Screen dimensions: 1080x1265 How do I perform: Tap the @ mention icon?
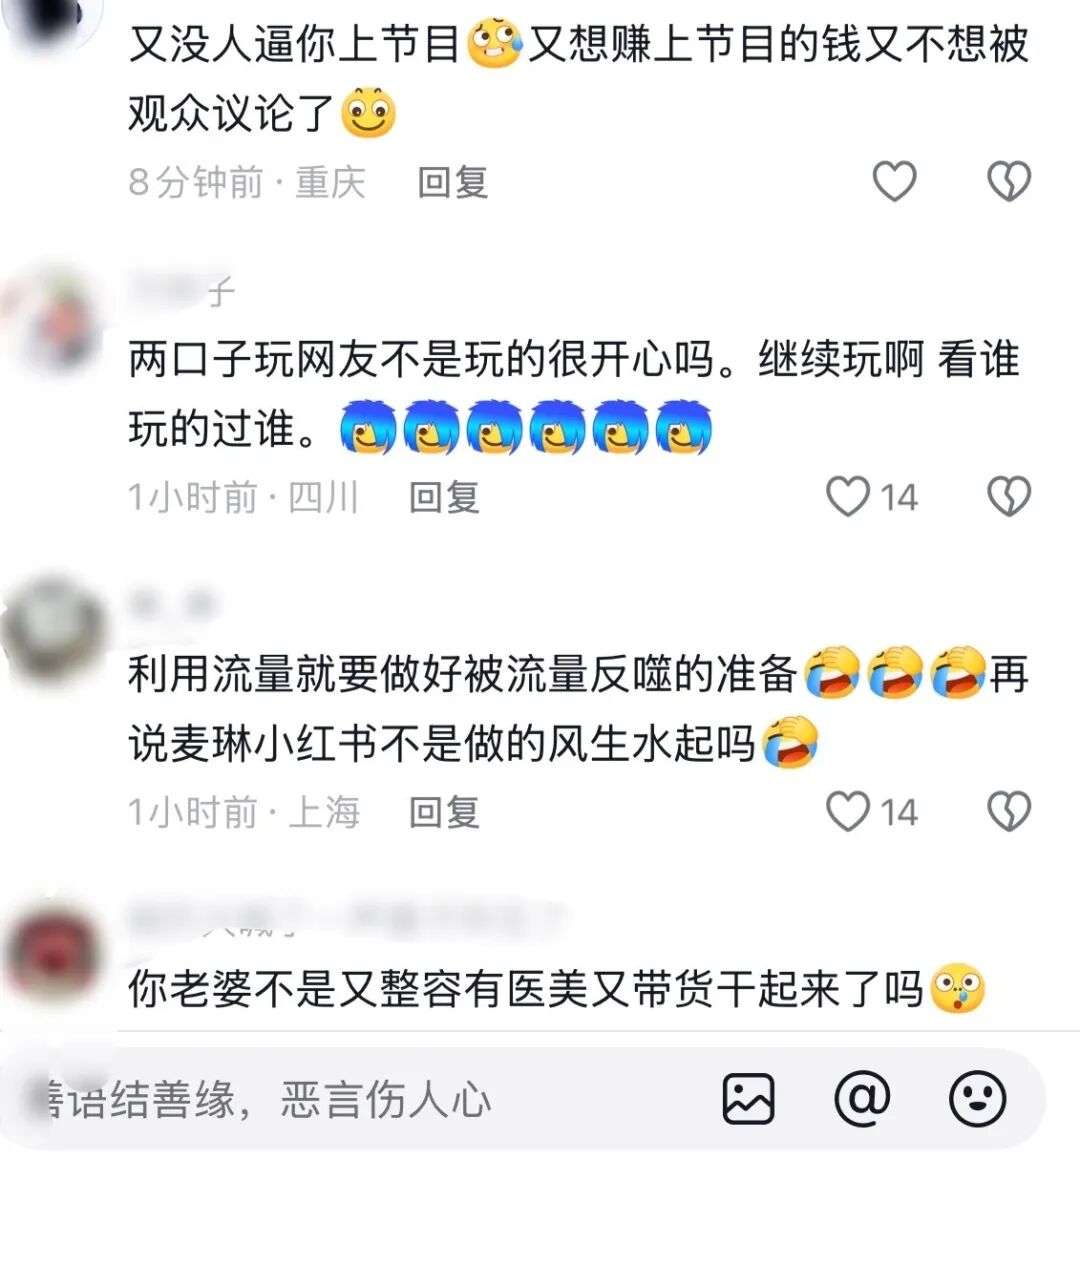pos(862,1099)
